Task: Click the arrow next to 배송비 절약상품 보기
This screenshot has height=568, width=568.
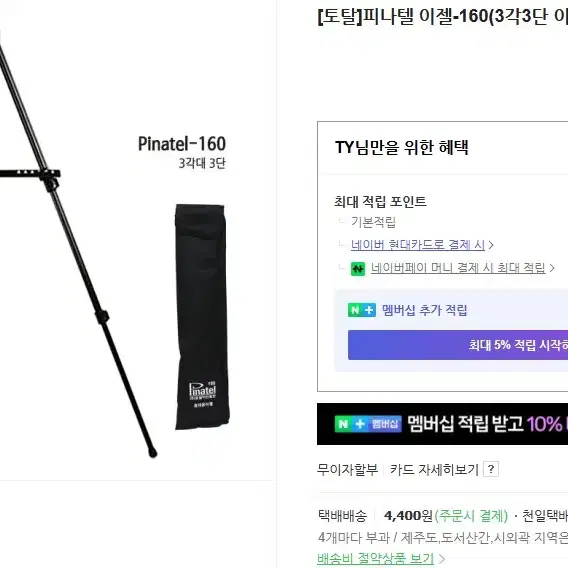Action: pos(442,558)
